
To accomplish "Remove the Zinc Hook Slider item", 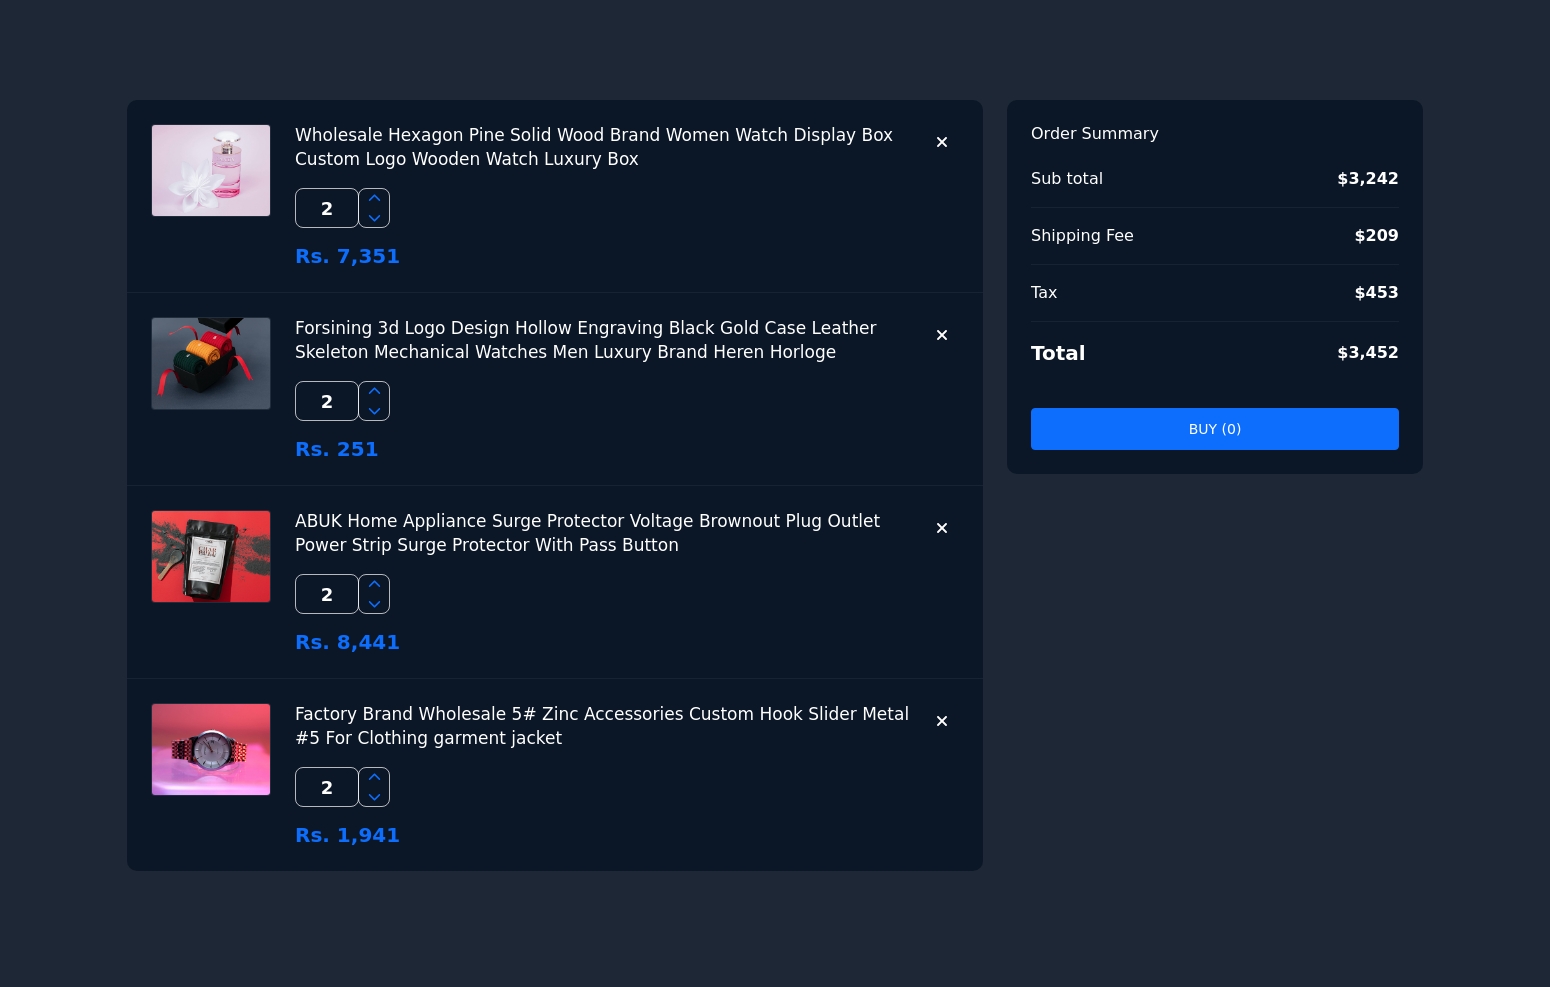I will 941,721.
